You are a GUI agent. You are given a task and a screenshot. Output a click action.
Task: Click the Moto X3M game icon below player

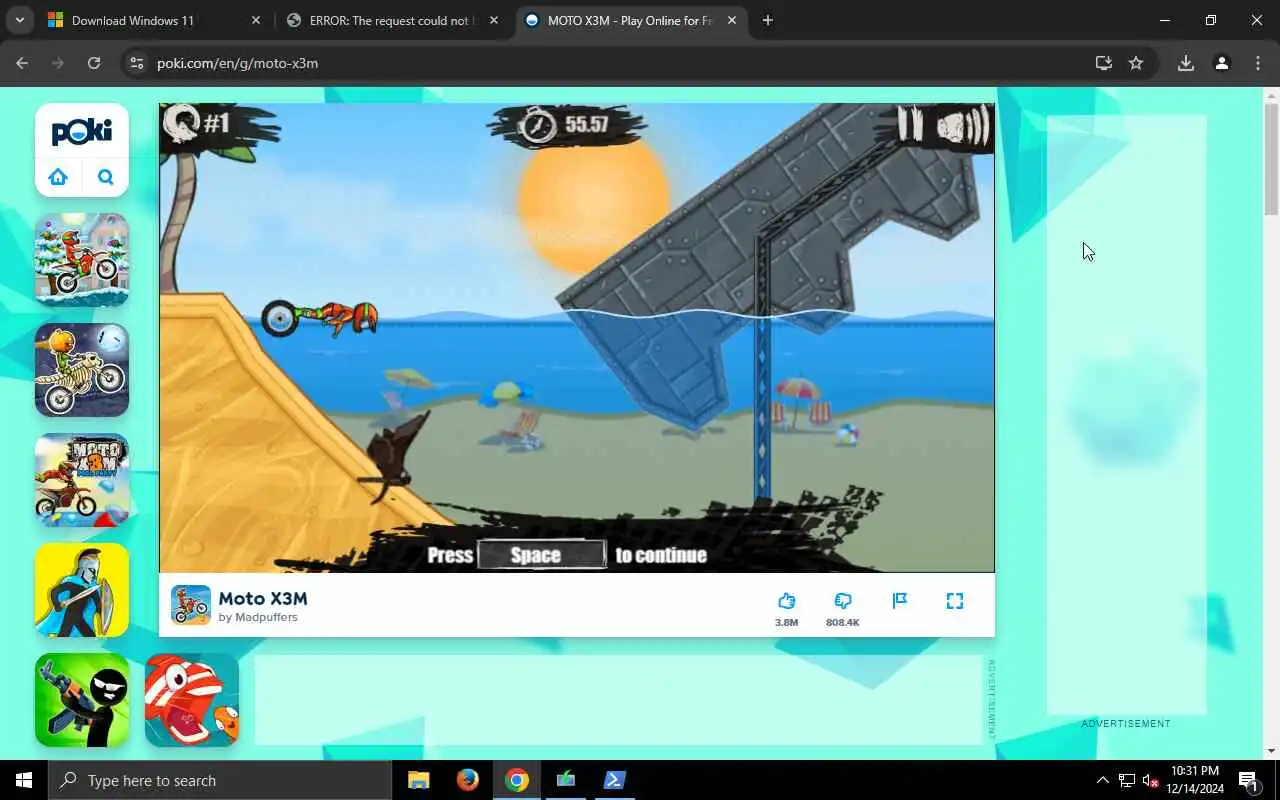190,605
